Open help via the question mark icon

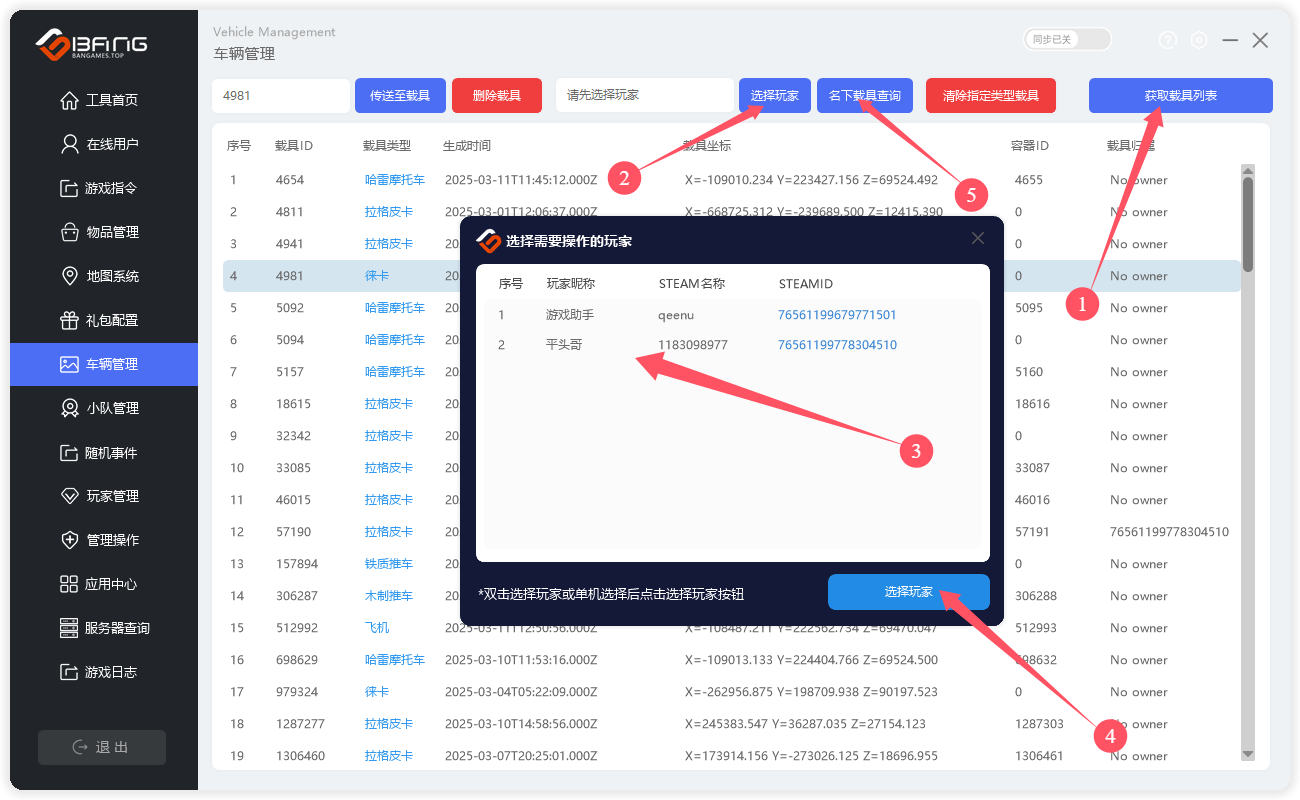point(1168,40)
